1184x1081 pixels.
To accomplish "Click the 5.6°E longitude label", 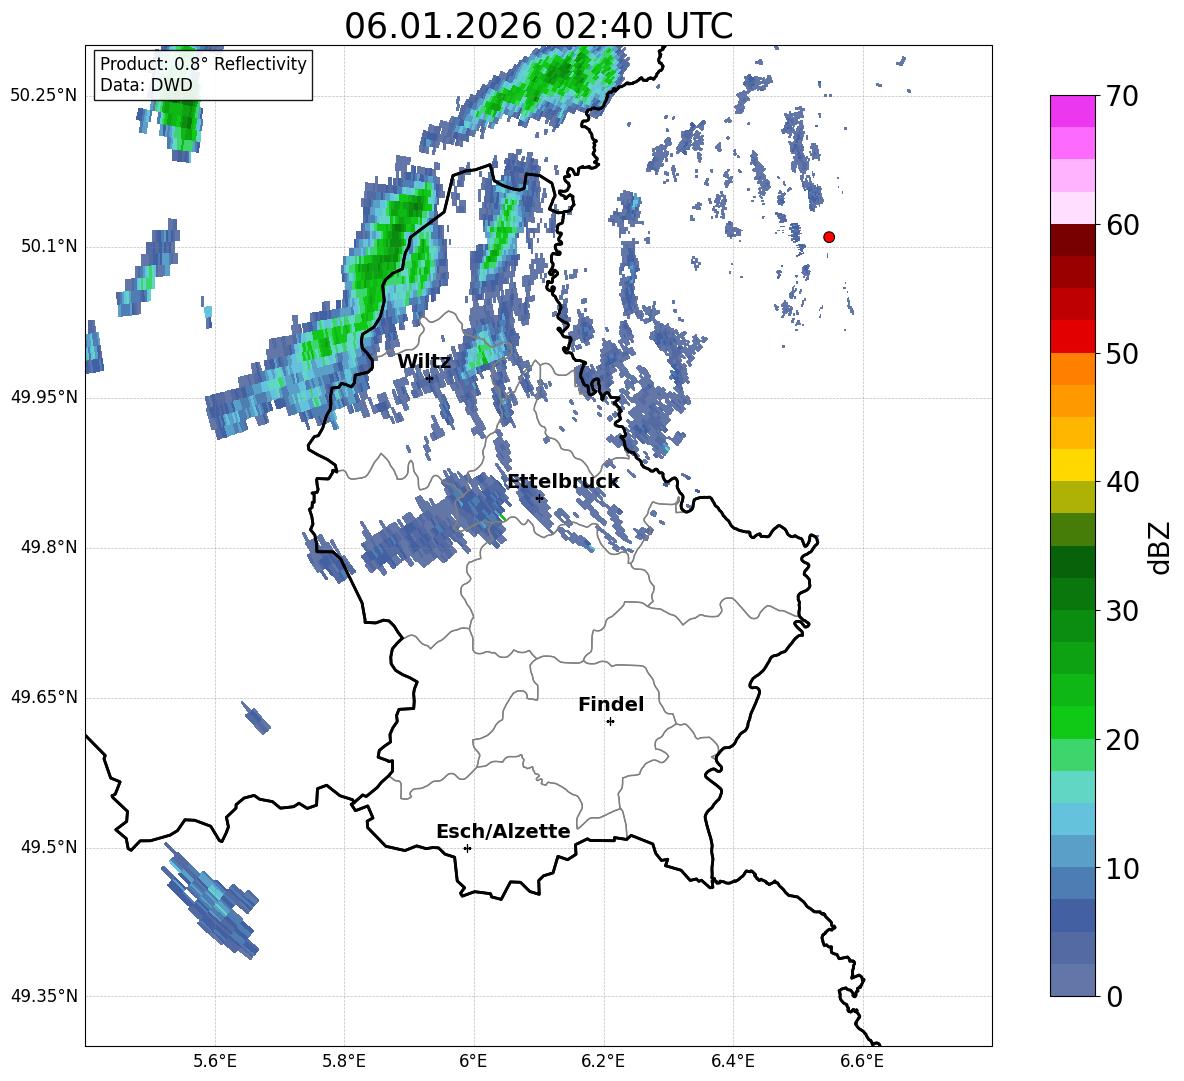I will 215,1061.
